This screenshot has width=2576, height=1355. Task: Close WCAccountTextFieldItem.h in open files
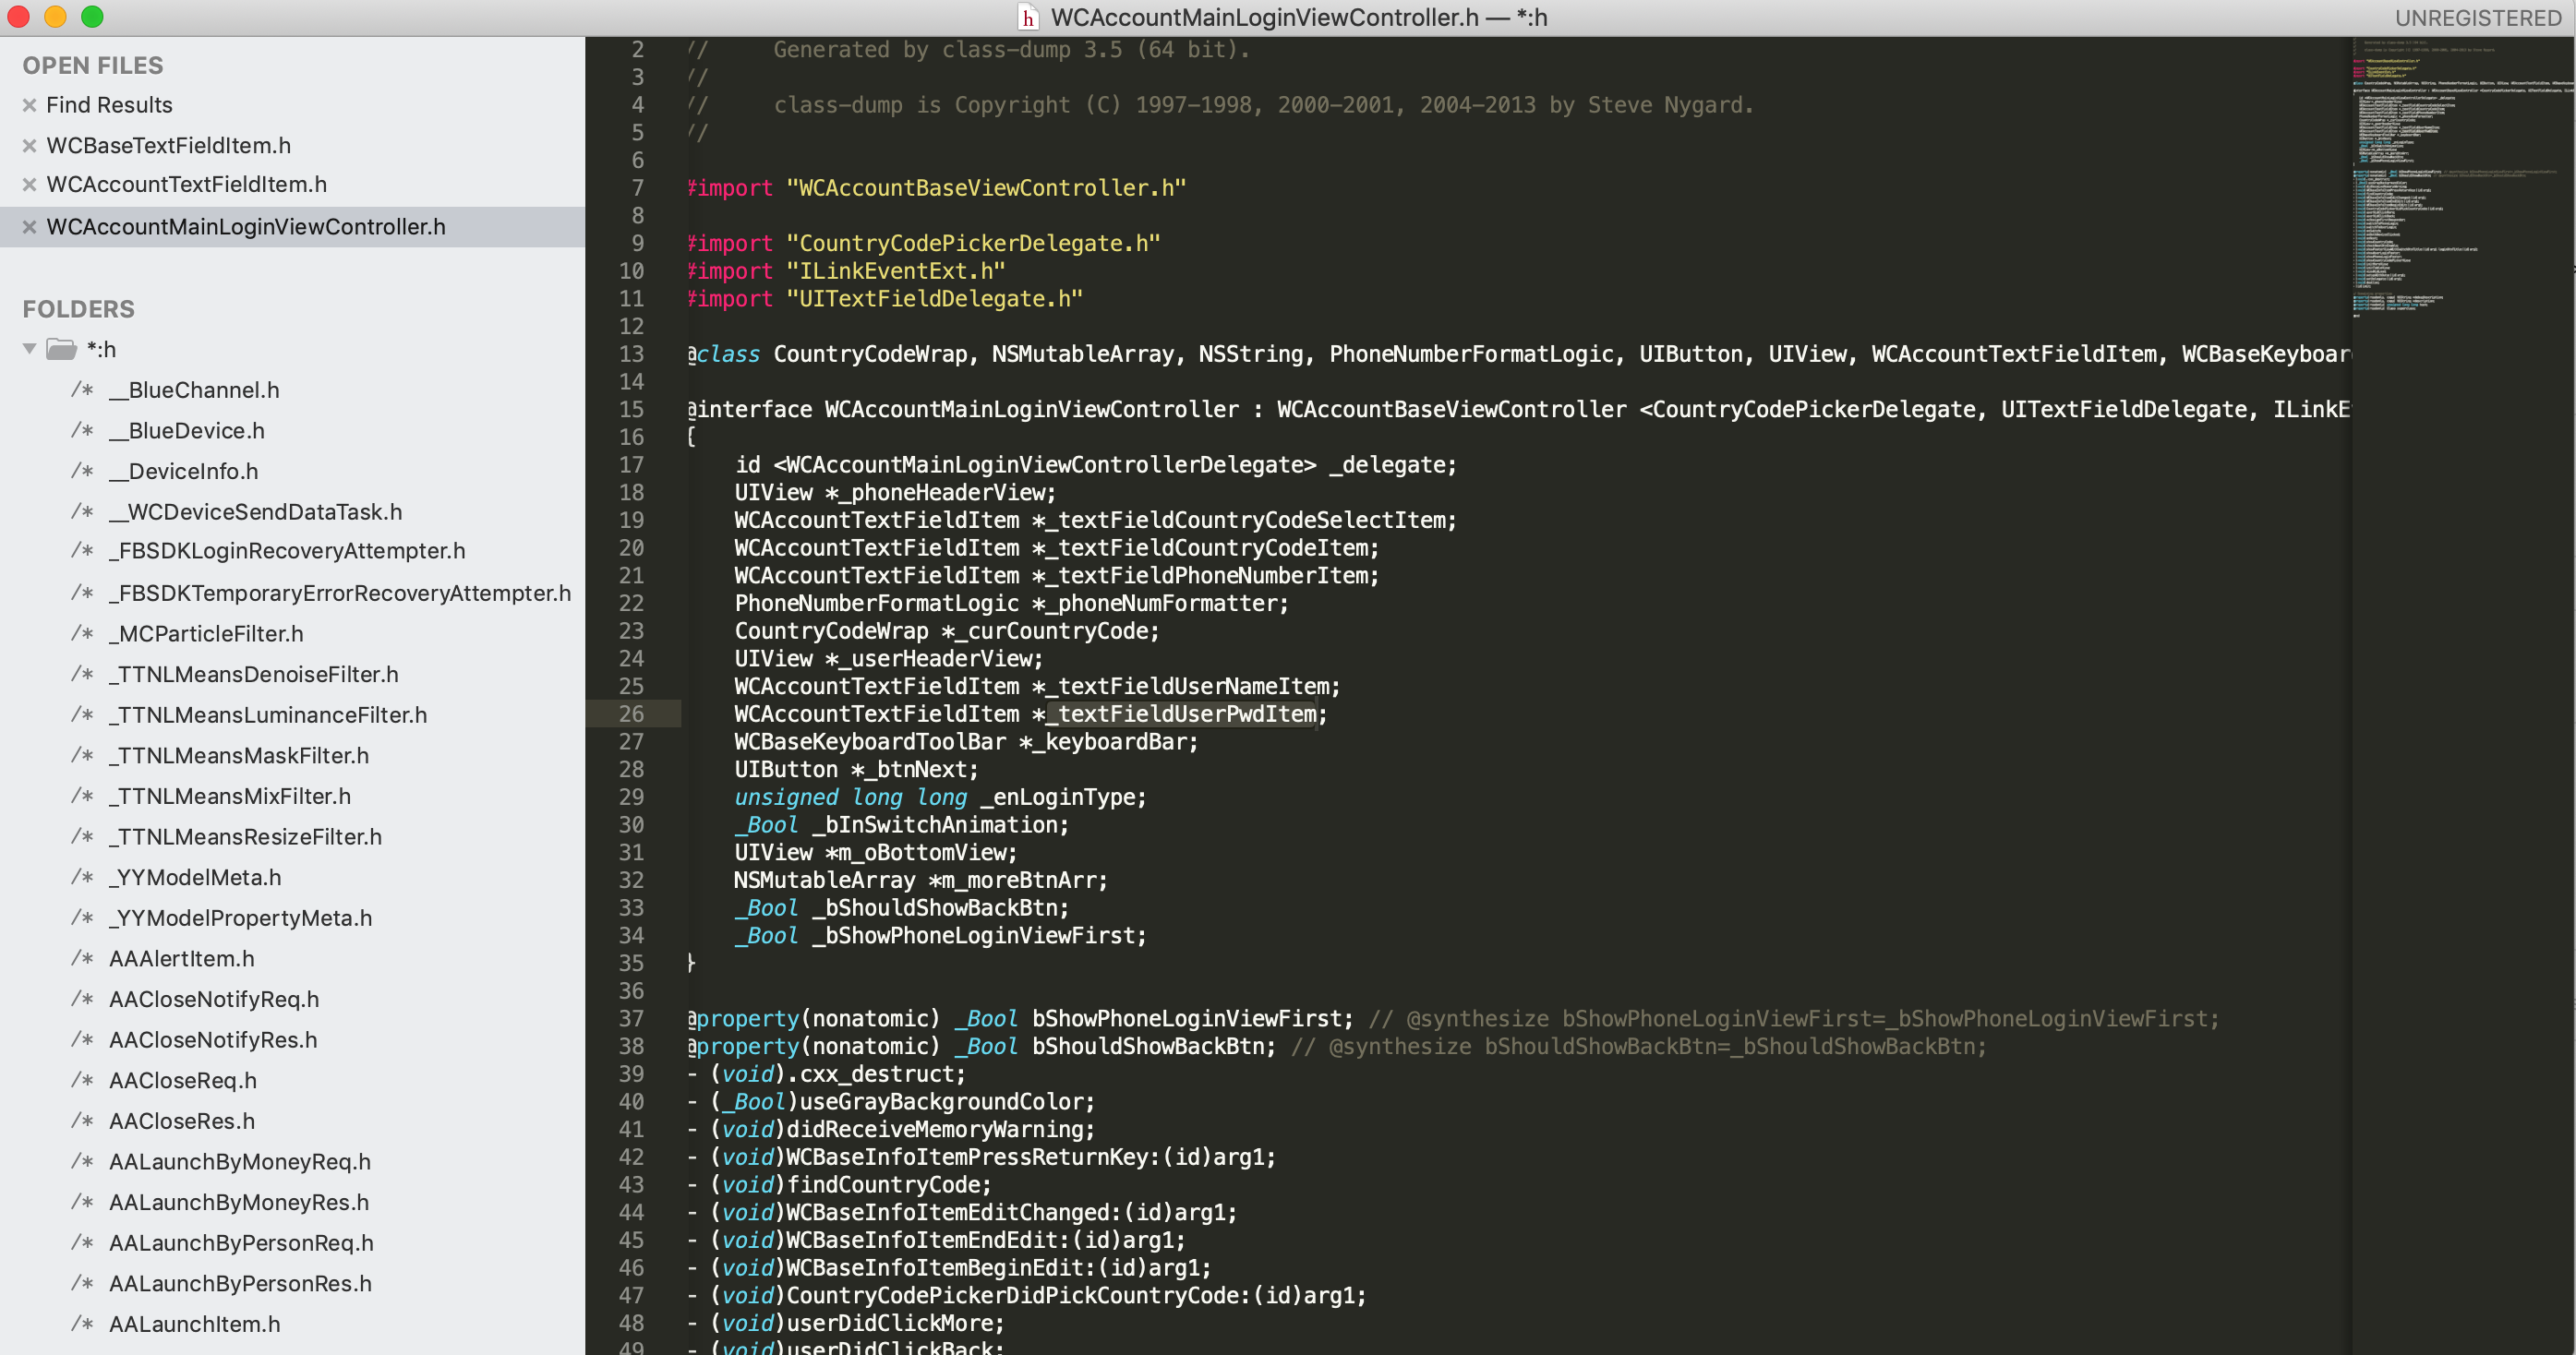point(29,185)
